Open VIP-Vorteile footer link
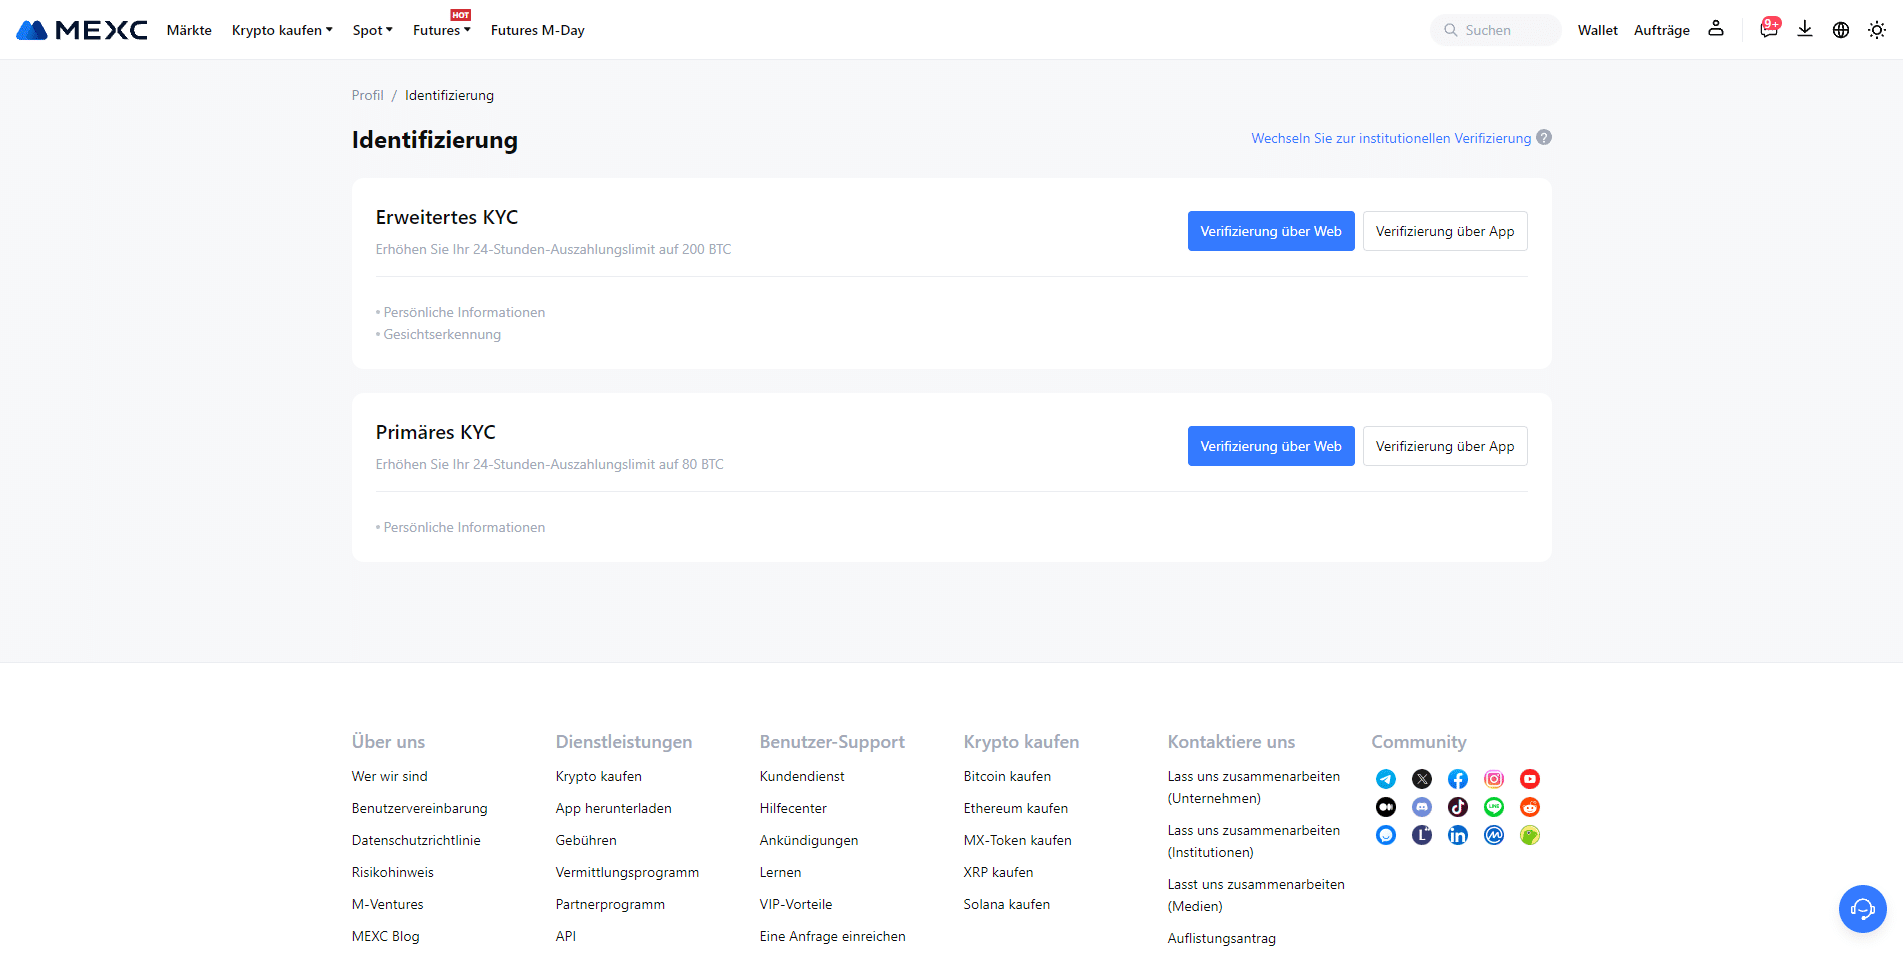This screenshot has width=1903, height=953. click(796, 904)
